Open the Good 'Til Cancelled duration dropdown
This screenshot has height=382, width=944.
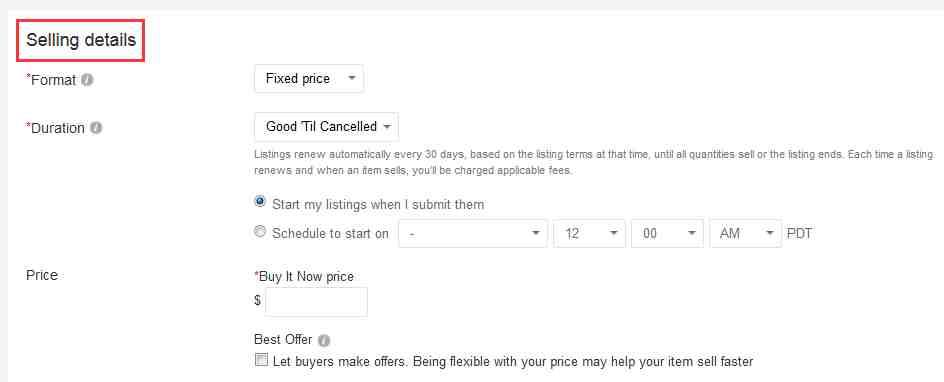326,127
